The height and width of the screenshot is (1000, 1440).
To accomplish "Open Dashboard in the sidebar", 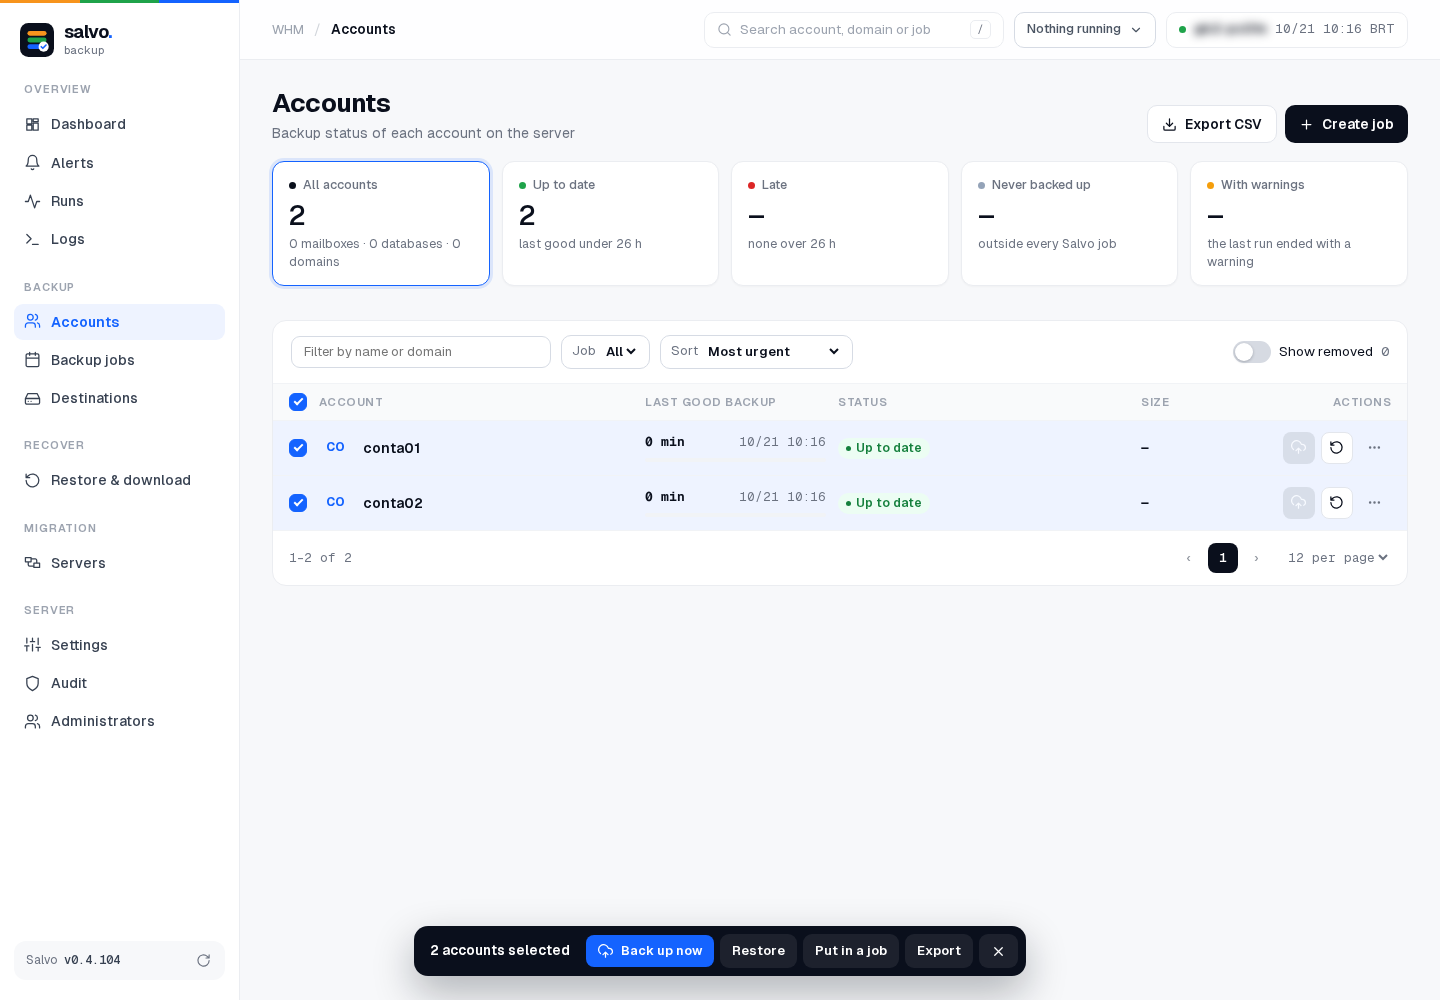I will tap(119, 124).
